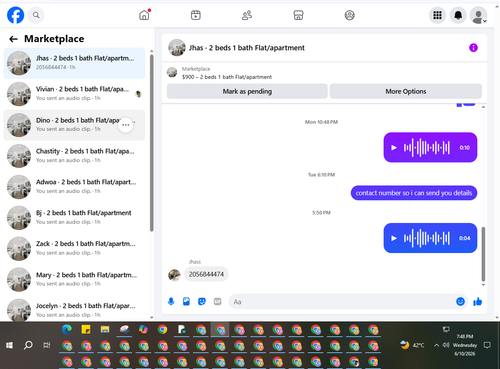Open the Bj conversation

[x=74, y=218]
